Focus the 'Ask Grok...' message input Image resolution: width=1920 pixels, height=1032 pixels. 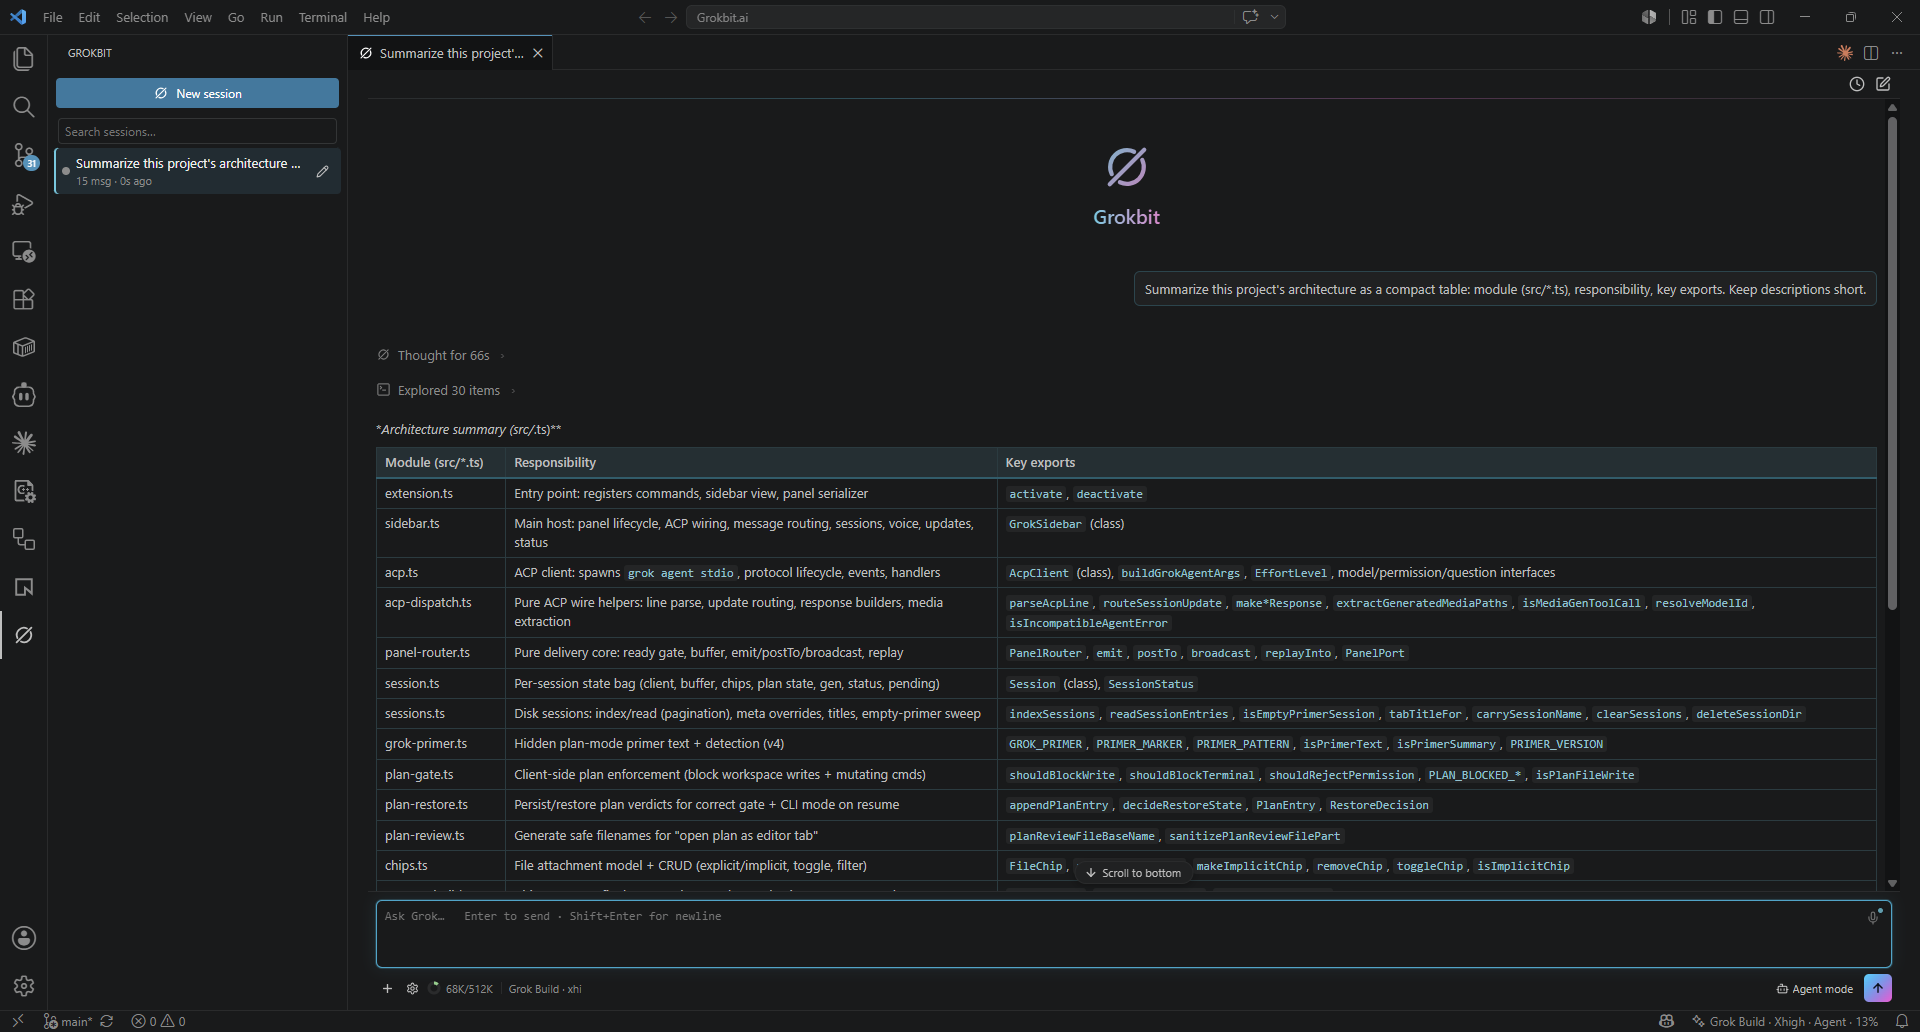click(1133, 934)
